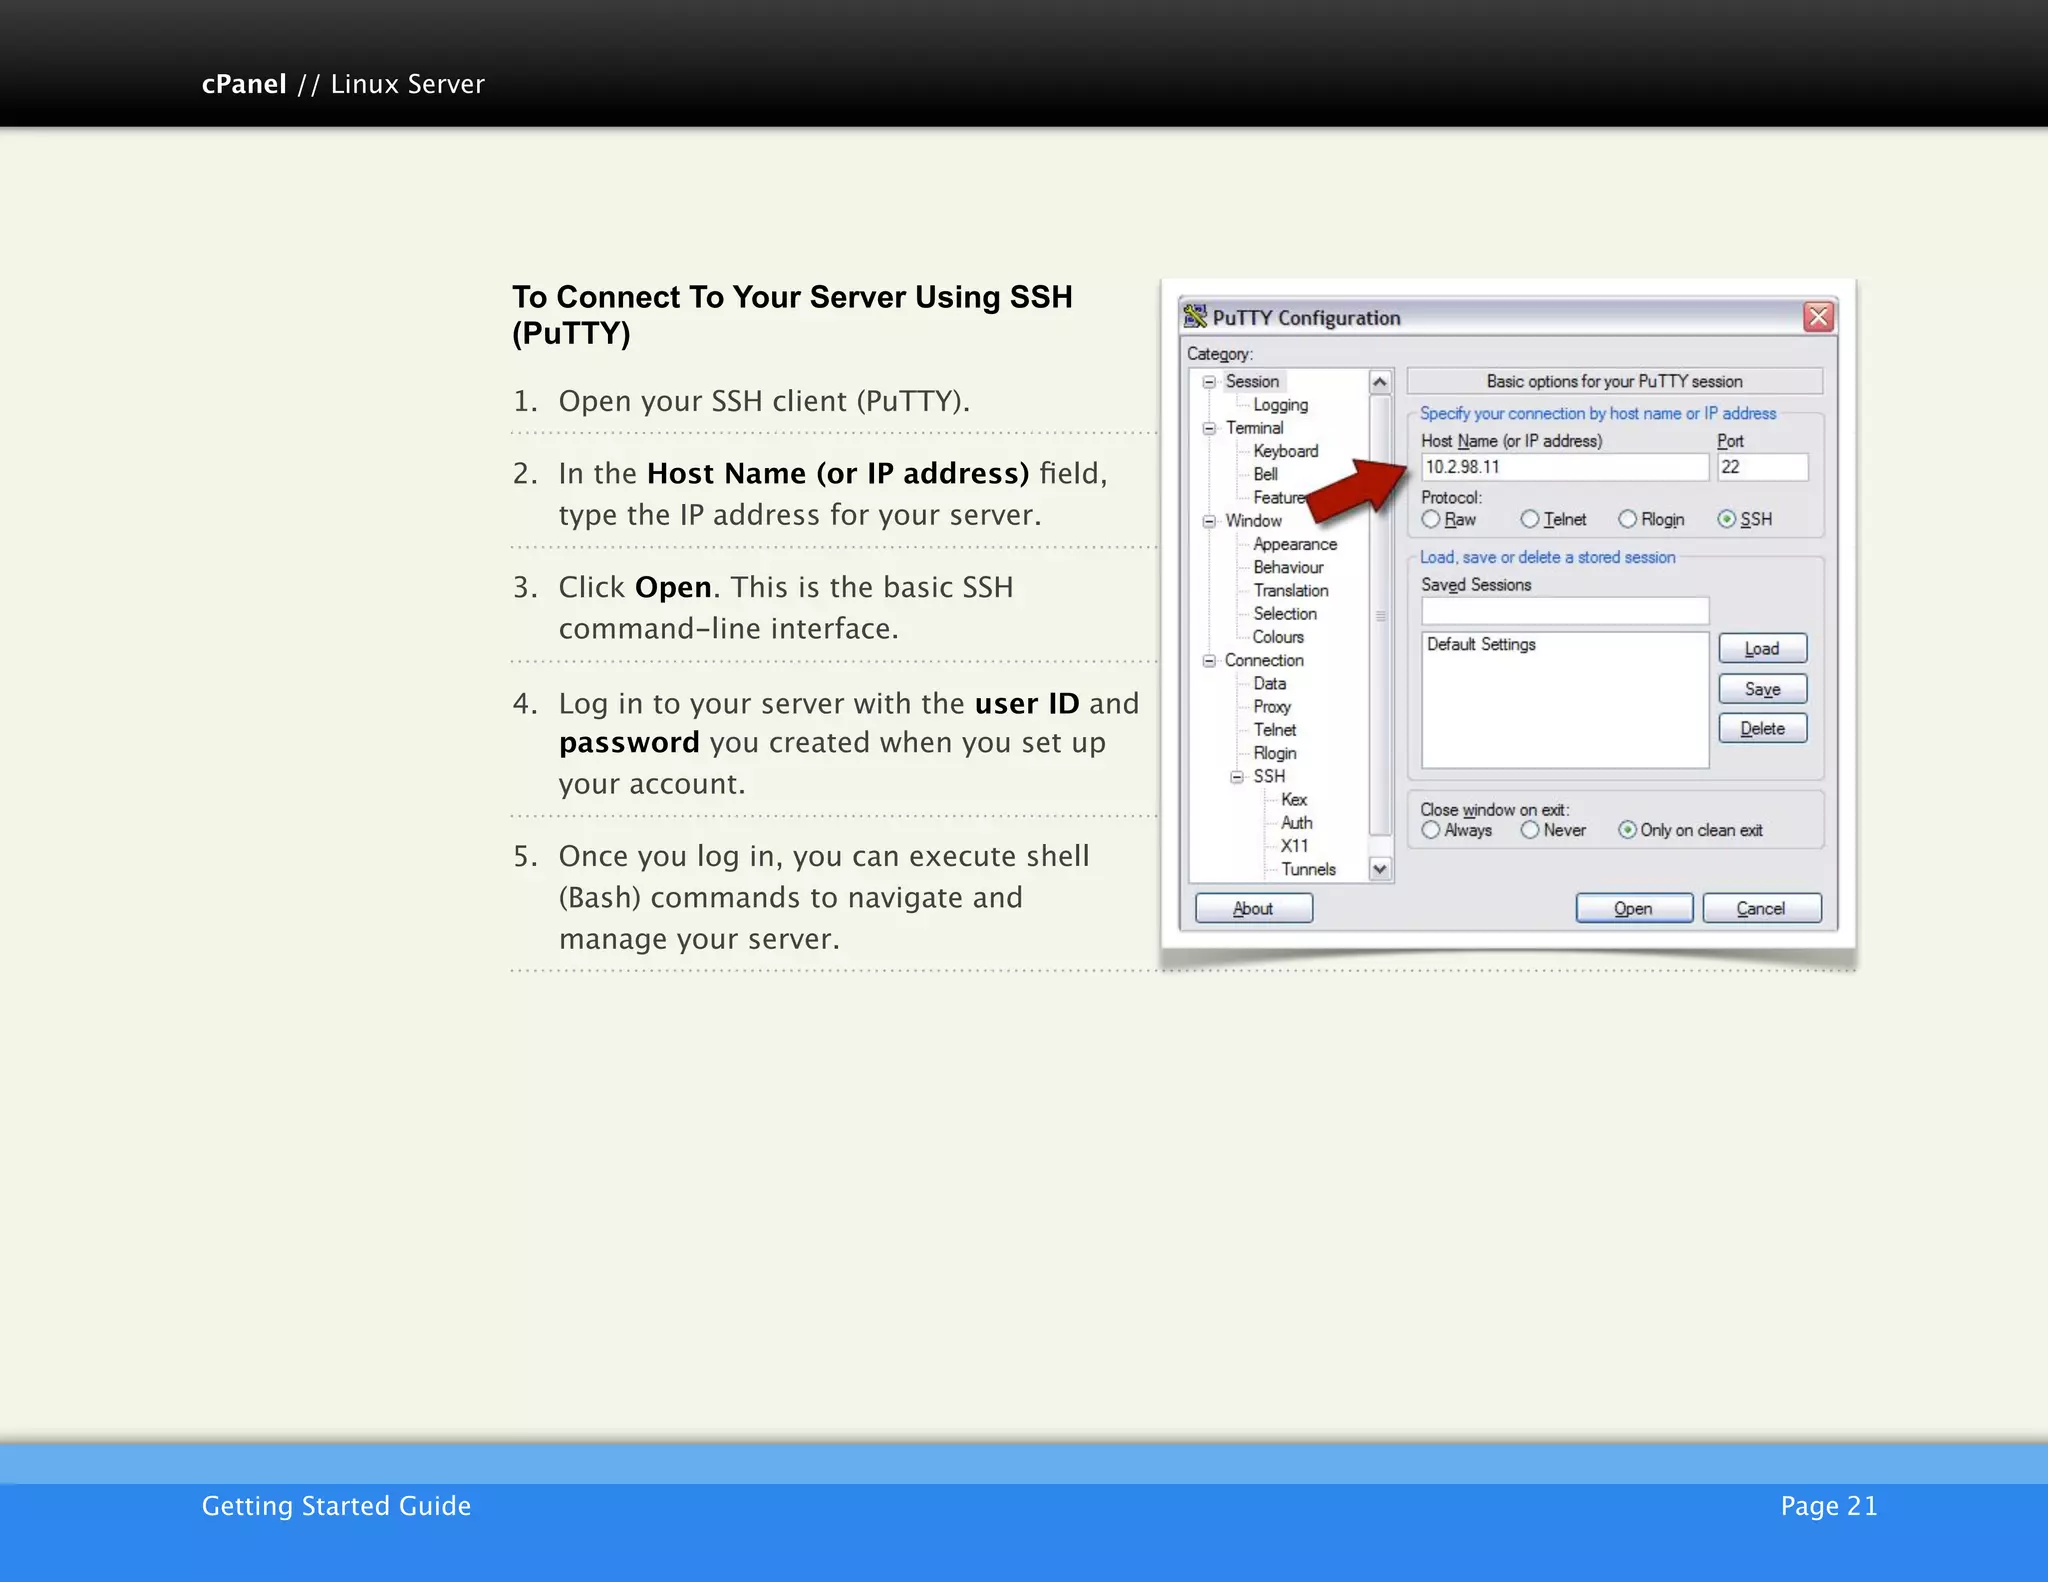Select Default Settings in saved sessions
Screen dimensions: 2048x1582
point(1481,645)
